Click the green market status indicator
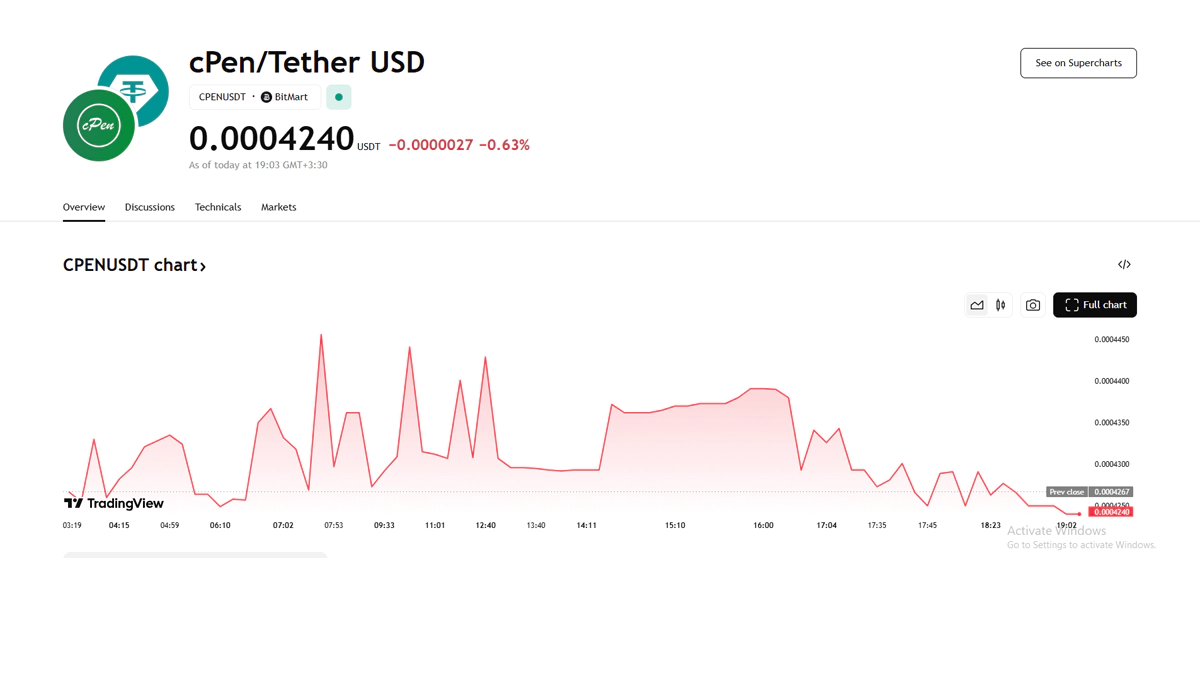The width and height of the screenshot is (1200, 675). pos(339,97)
